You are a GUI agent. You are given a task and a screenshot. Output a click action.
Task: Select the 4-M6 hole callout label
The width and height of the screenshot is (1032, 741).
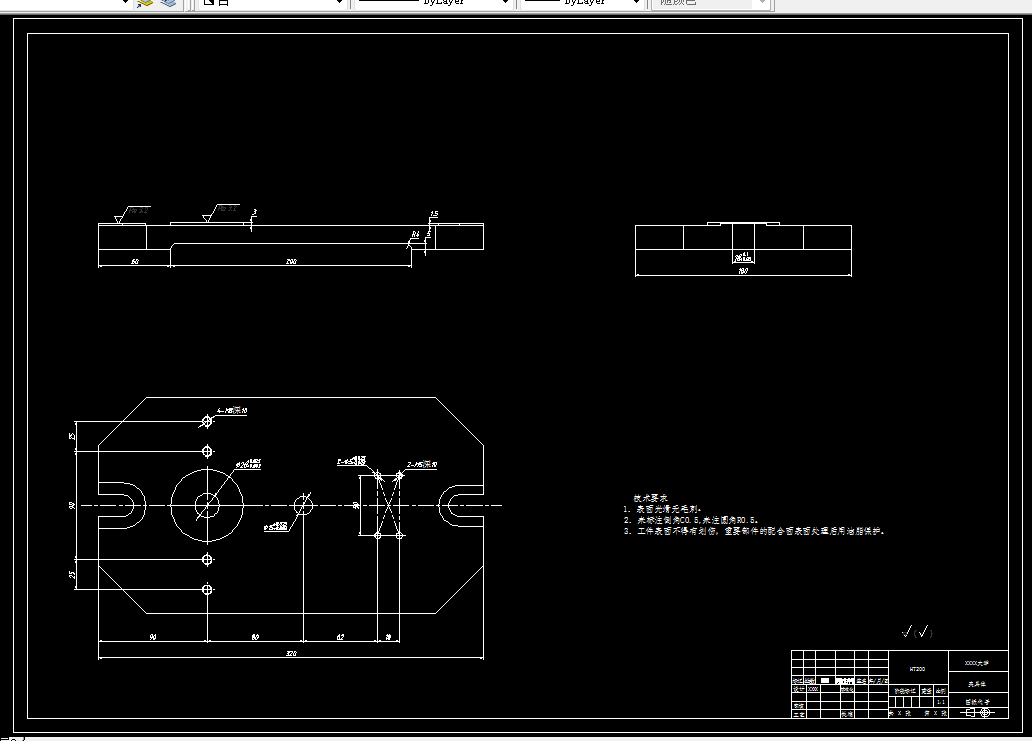point(232,411)
